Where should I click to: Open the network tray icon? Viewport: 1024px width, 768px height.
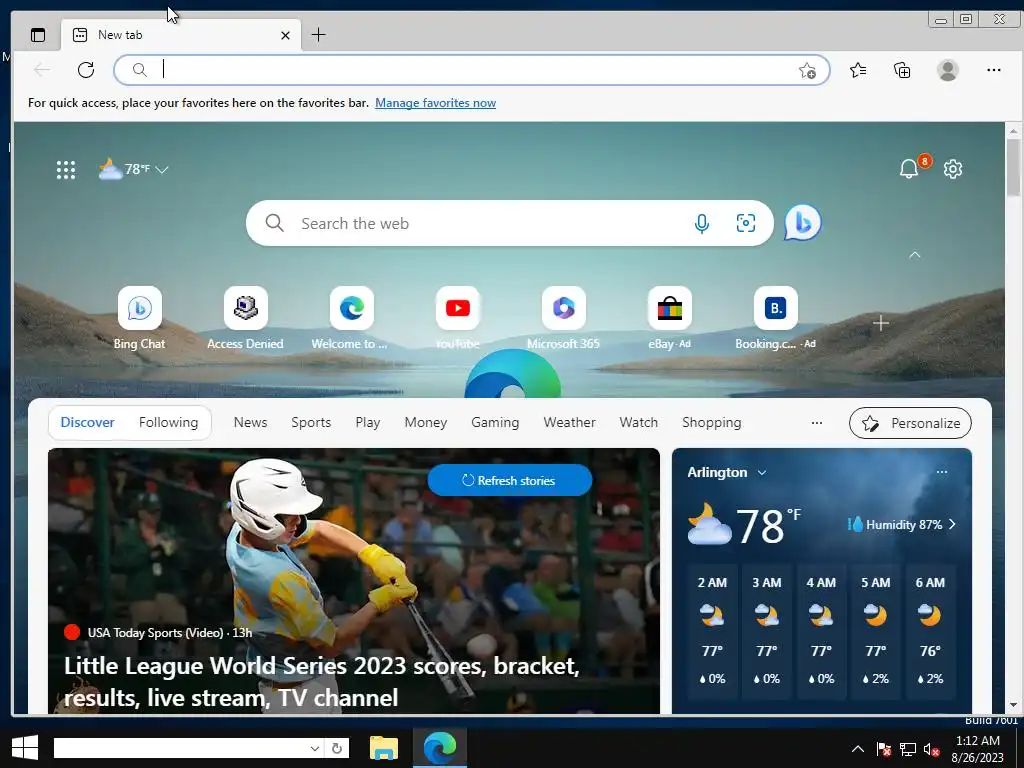point(908,749)
